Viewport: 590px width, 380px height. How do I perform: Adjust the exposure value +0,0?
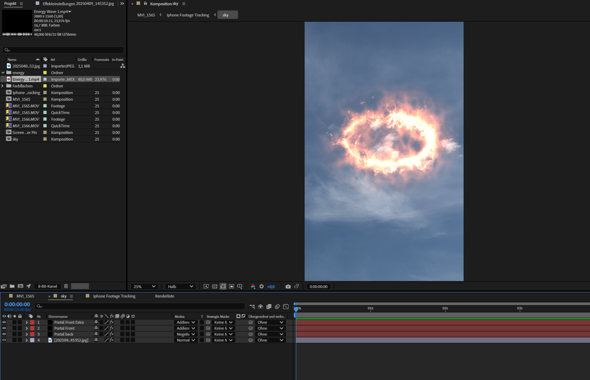(271, 287)
